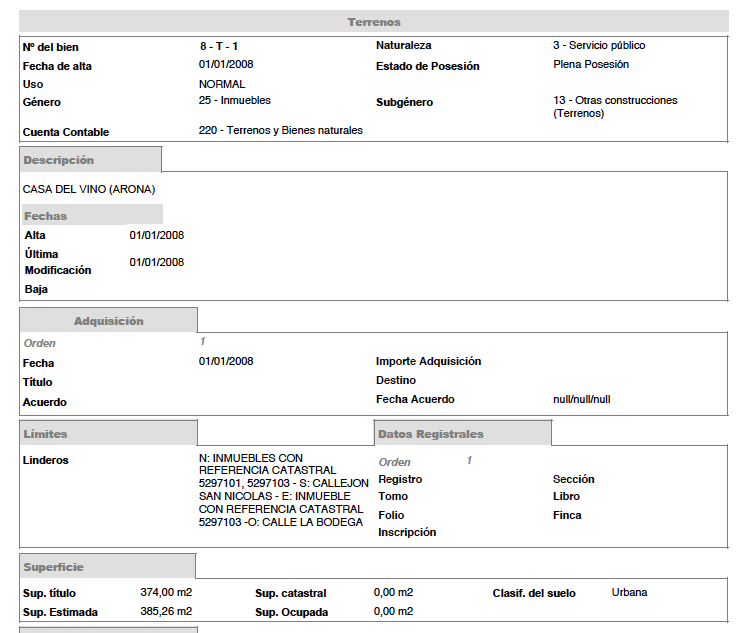Select the Género value 25 - Inmuebles
This screenshot has width=748, height=633.
(235, 101)
